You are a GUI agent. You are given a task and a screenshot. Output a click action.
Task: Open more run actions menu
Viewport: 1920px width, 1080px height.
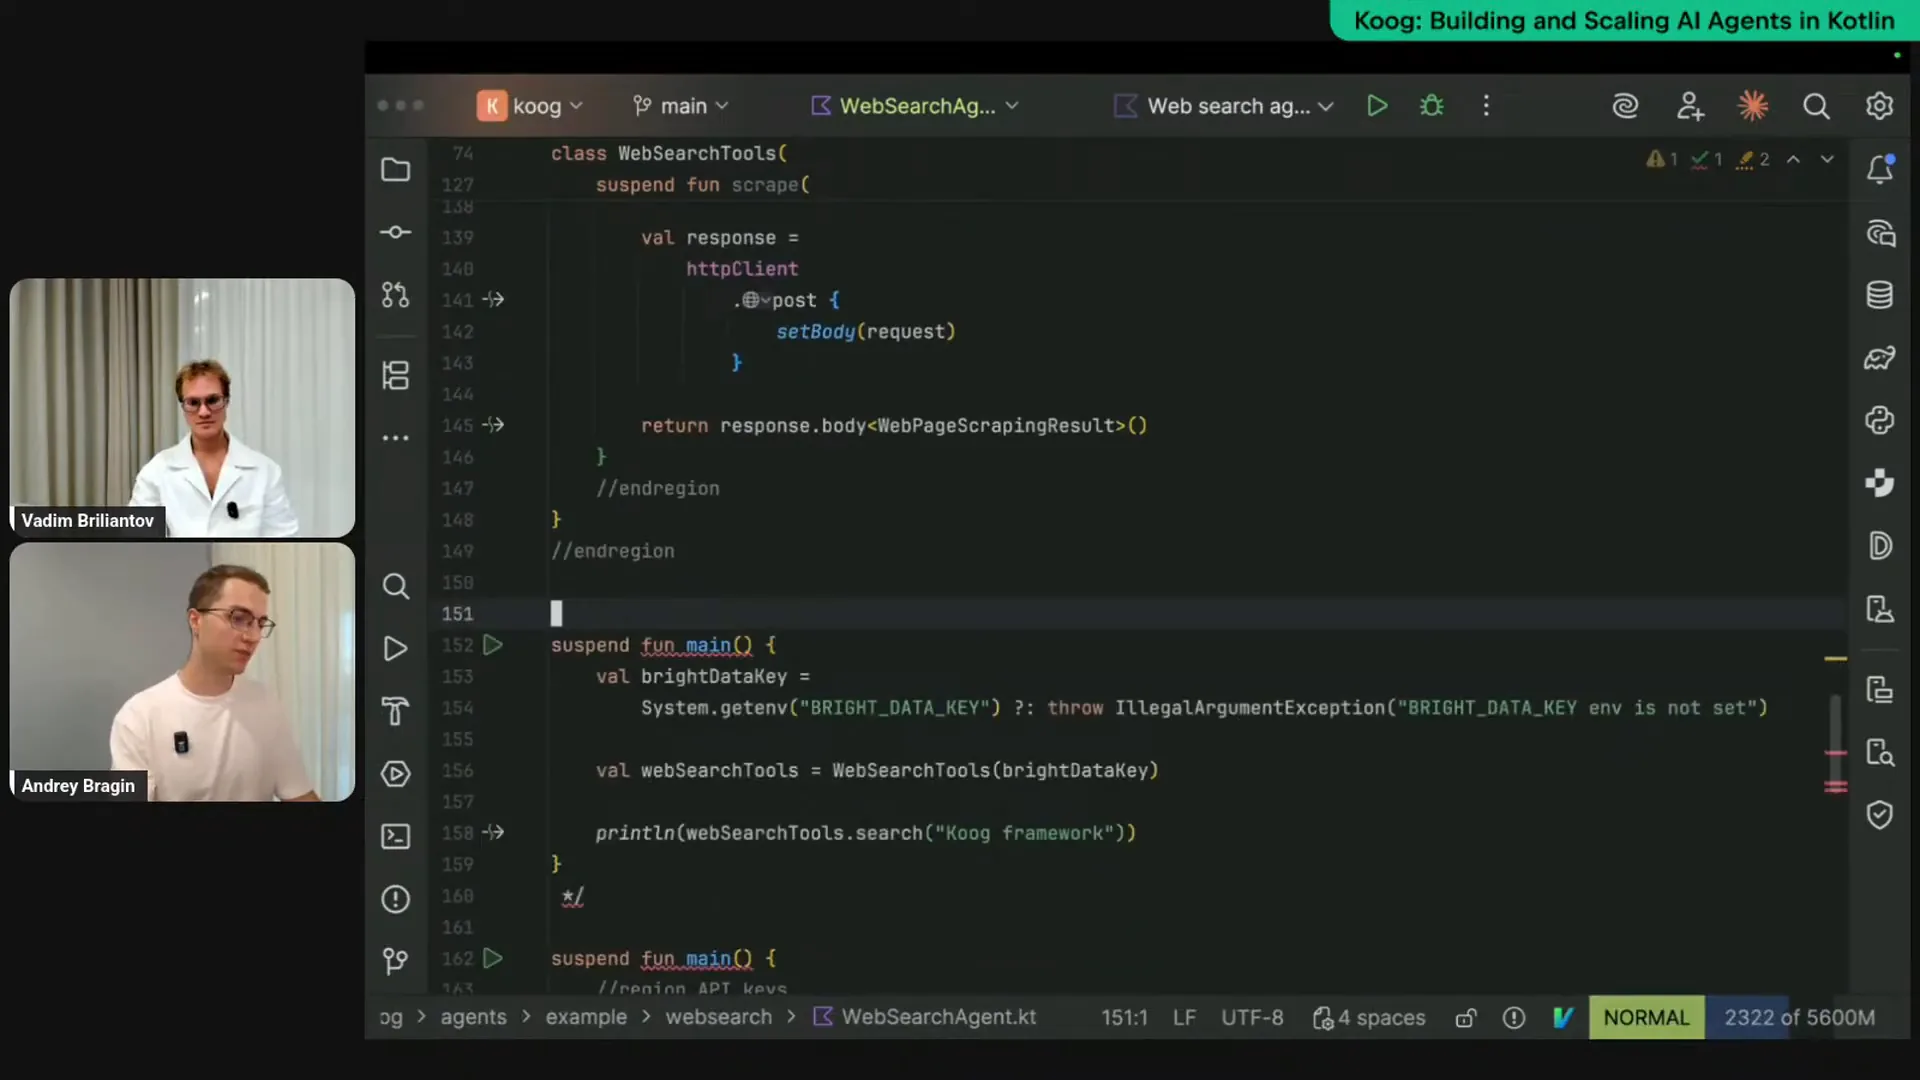[1486, 105]
